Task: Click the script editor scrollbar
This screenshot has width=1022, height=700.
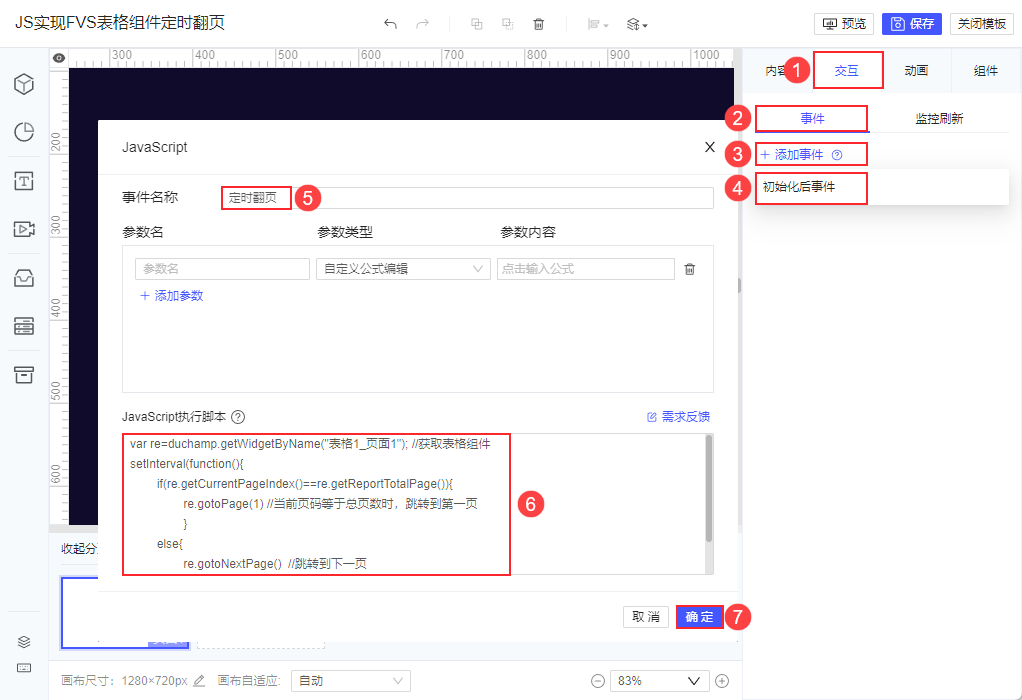Action: [709, 489]
